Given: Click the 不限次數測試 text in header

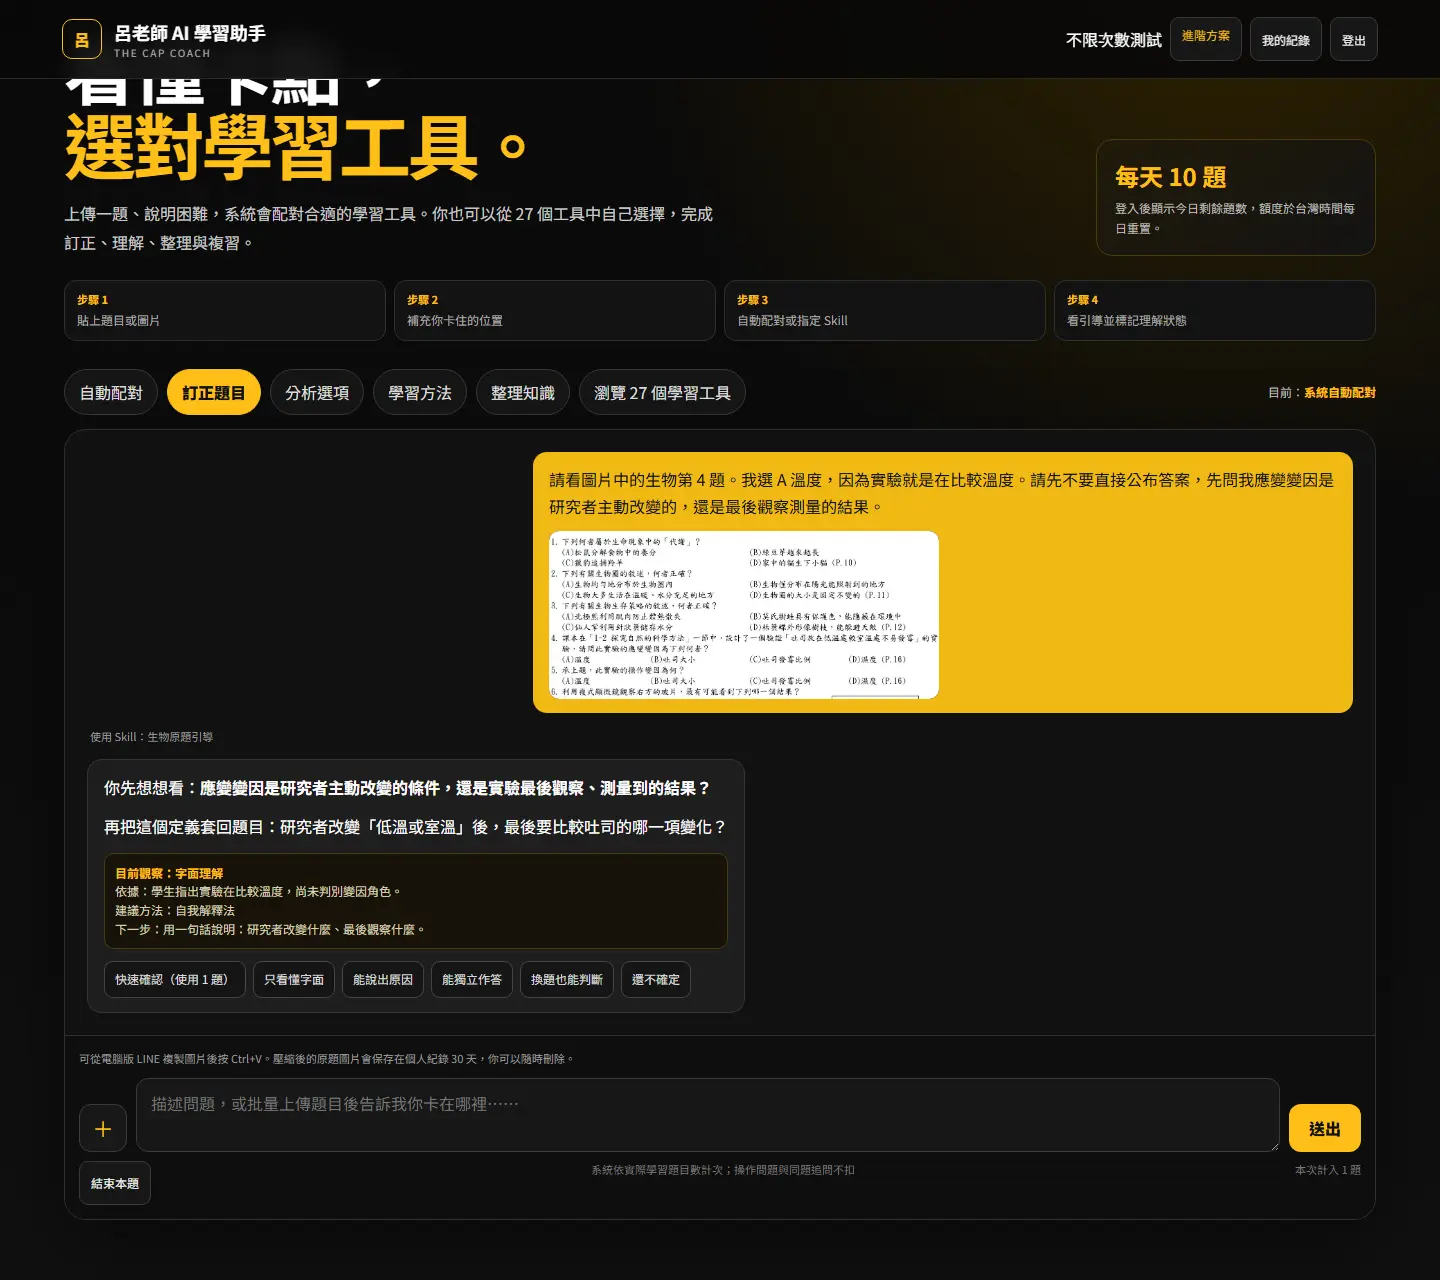Looking at the screenshot, I should pyautogui.click(x=1114, y=40).
